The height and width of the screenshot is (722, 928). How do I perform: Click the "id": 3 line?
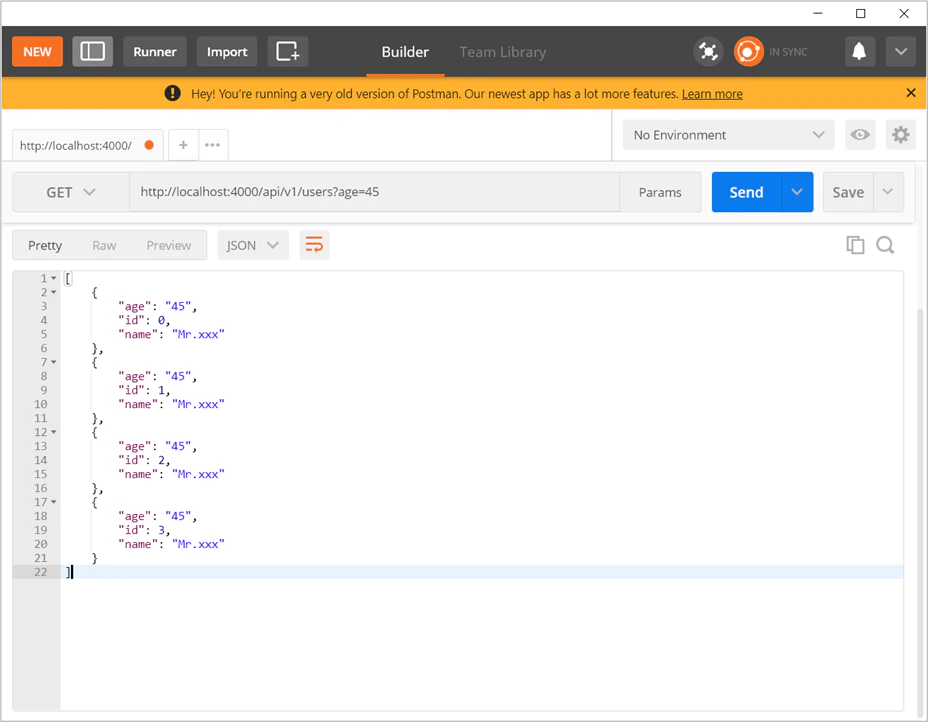tap(144, 530)
